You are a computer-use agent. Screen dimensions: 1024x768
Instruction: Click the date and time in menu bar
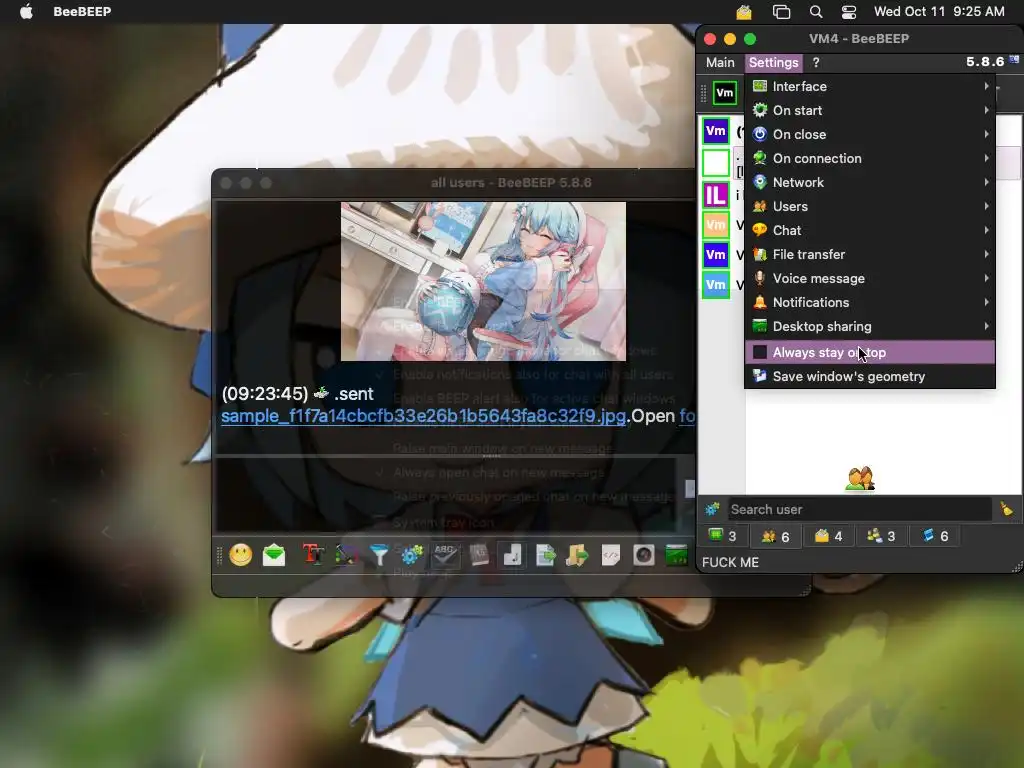pyautogui.click(x=939, y=12)
